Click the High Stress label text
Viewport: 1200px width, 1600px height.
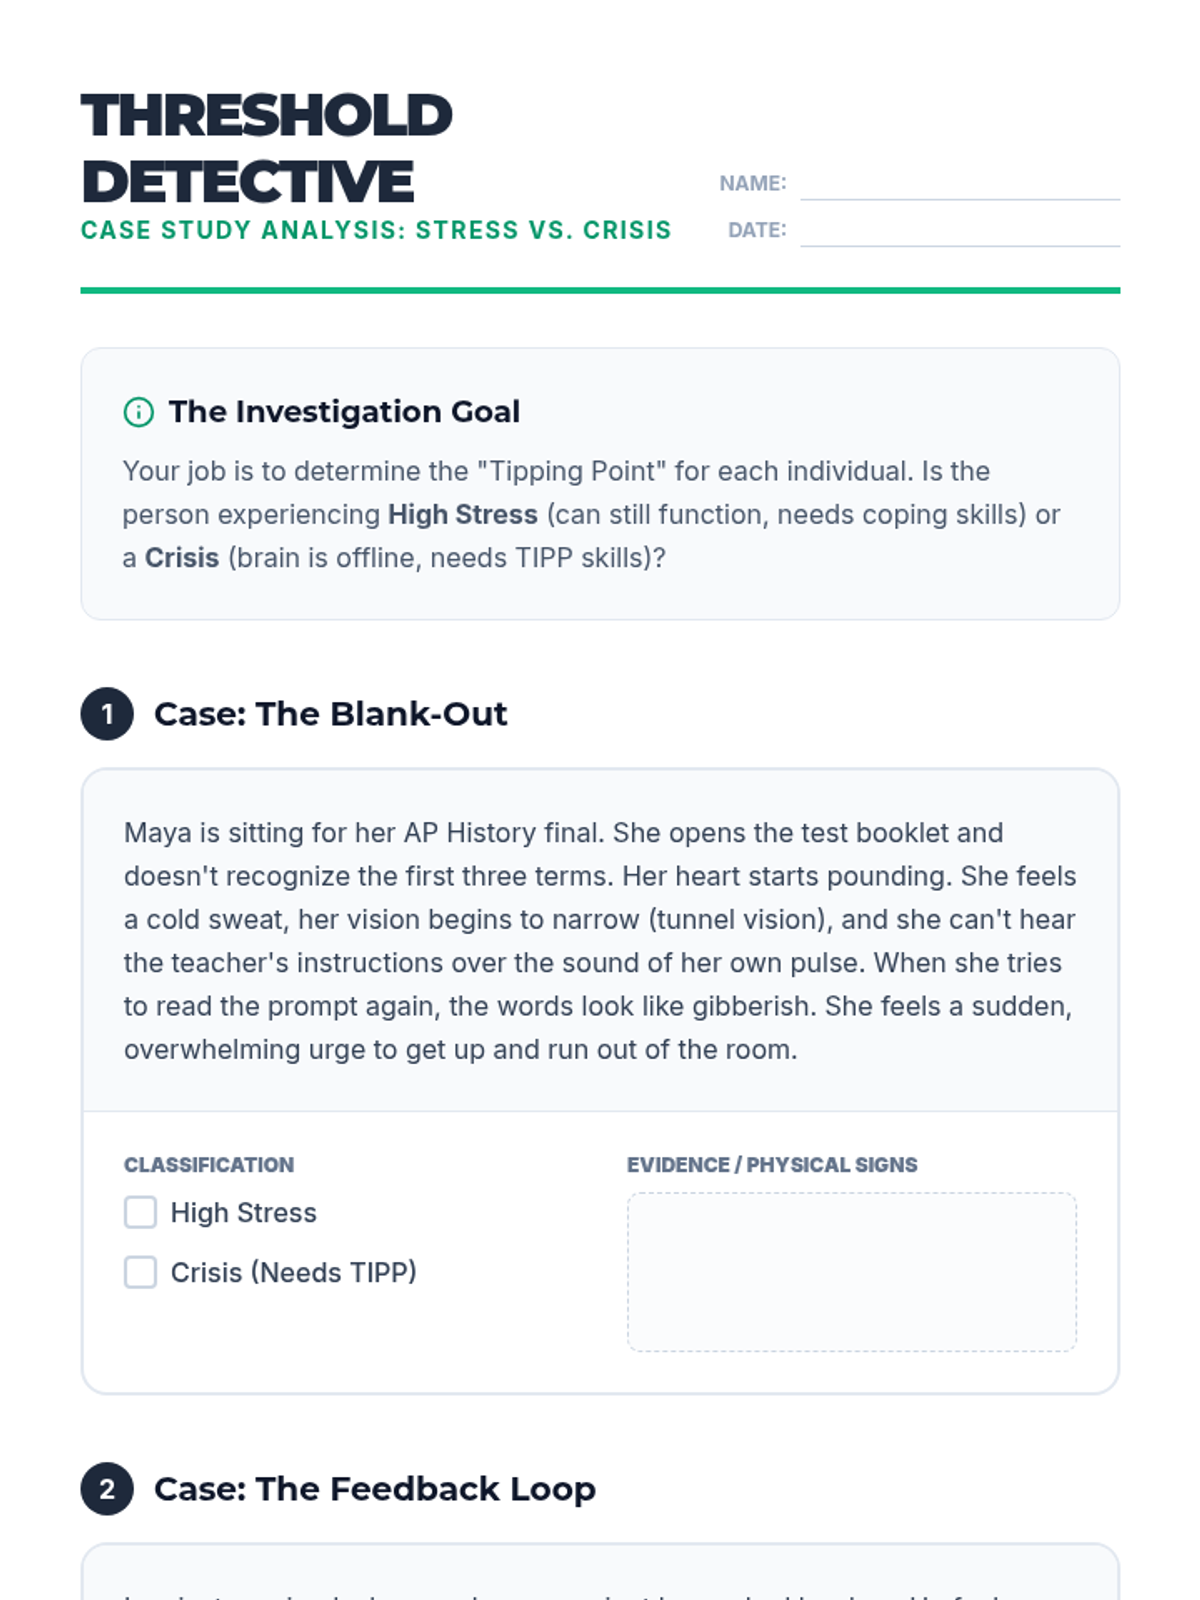[243, 1213]
